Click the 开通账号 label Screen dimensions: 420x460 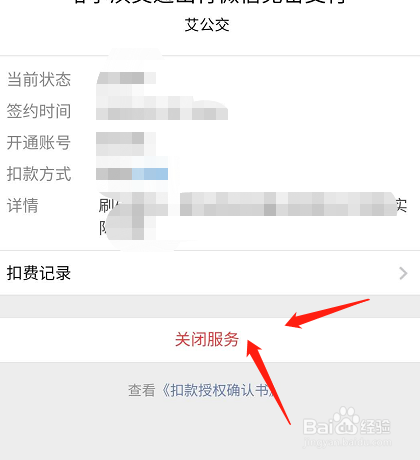(x=39, y=143)
